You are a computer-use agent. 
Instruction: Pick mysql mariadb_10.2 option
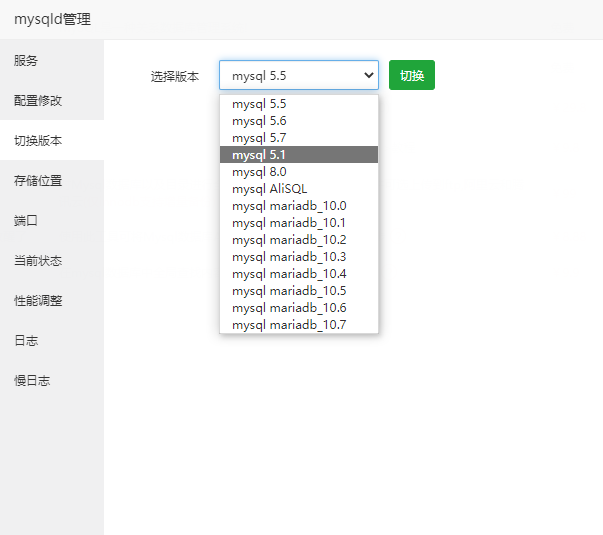[x=299, y=240]
